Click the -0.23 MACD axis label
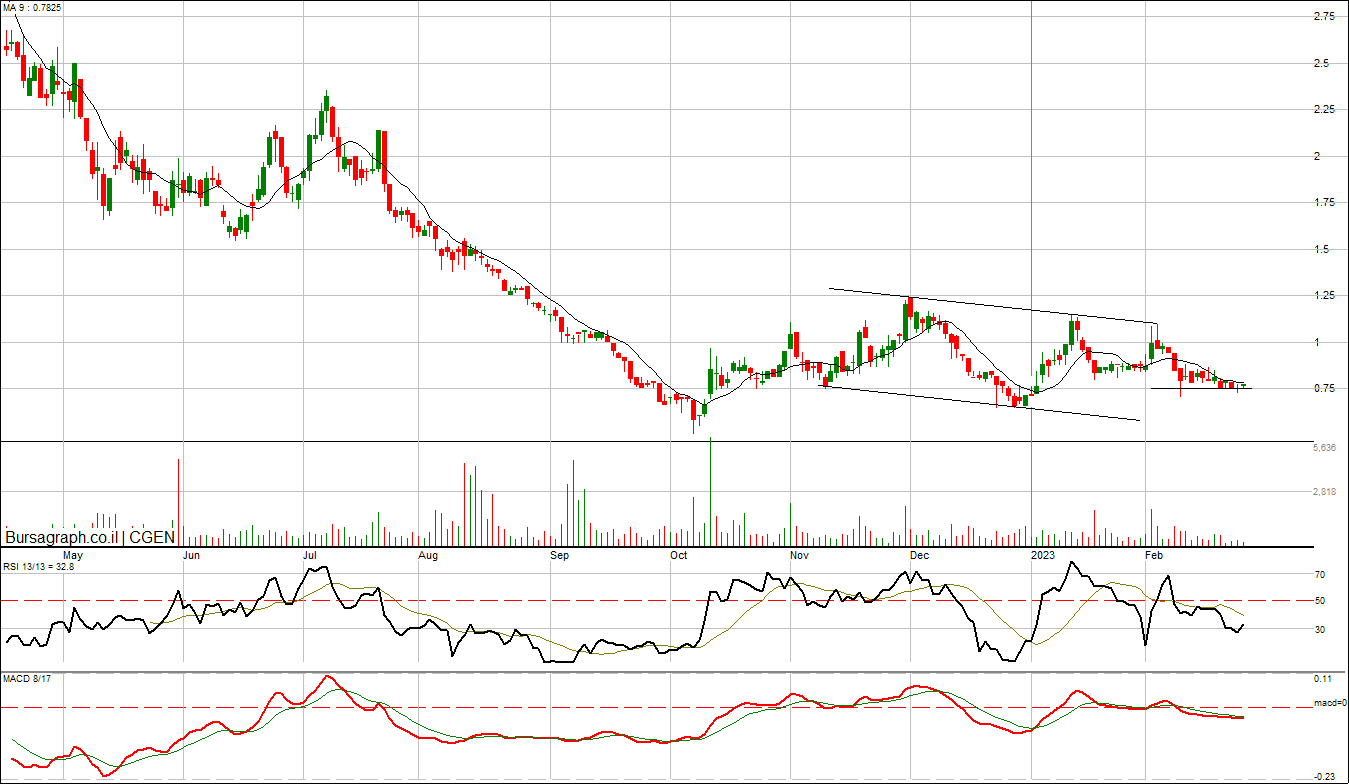1349x784 pixels. (1325, 776)
